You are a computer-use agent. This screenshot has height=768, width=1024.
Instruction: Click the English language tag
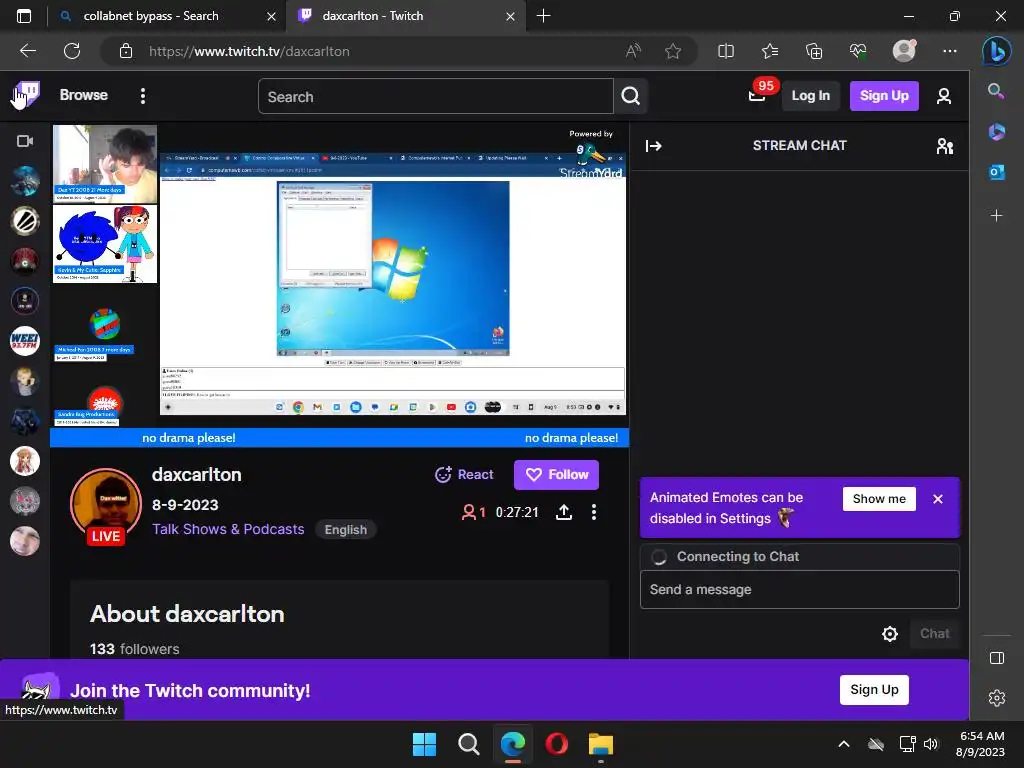point(345,530)
